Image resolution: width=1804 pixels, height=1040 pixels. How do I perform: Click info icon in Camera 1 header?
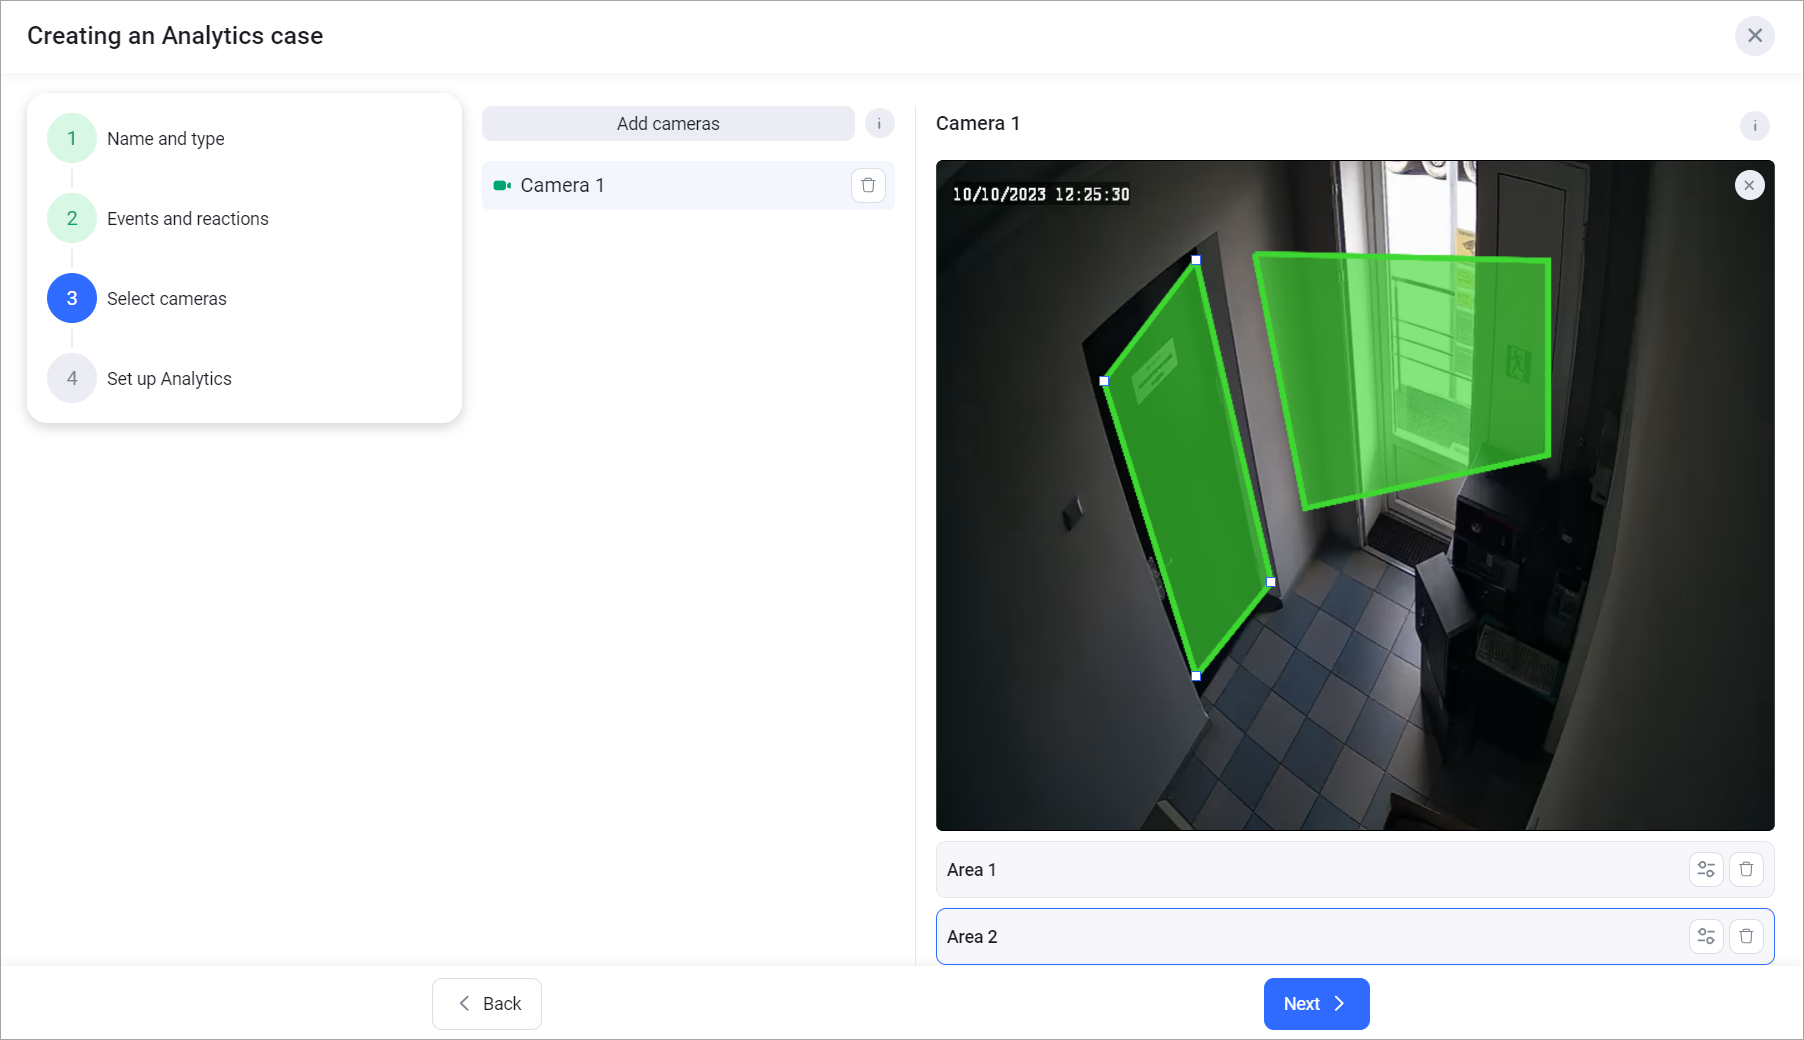pyautogui.click(x=1754, y=126)
